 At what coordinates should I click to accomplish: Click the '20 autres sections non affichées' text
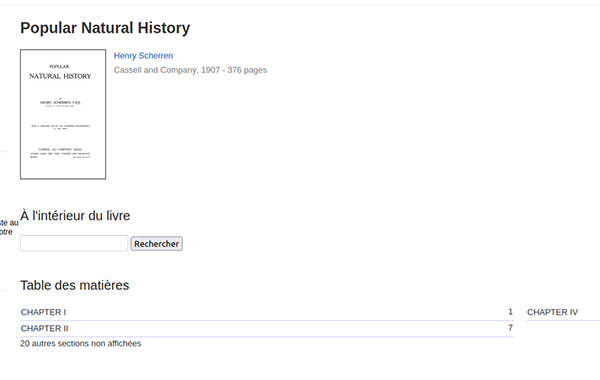tap(81, 344)
